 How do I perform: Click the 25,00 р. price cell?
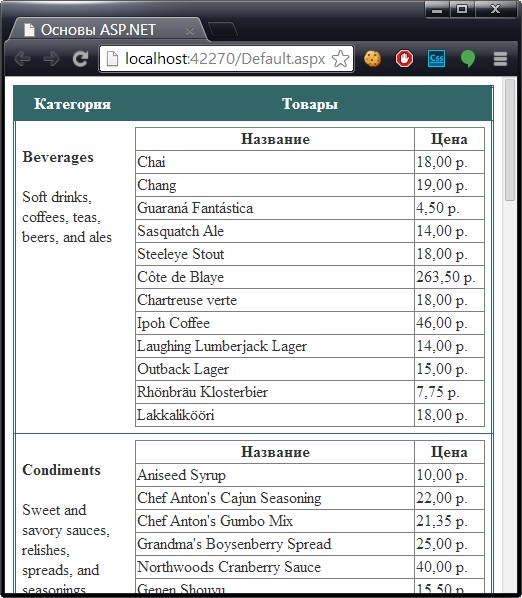[x=450, y=544]
